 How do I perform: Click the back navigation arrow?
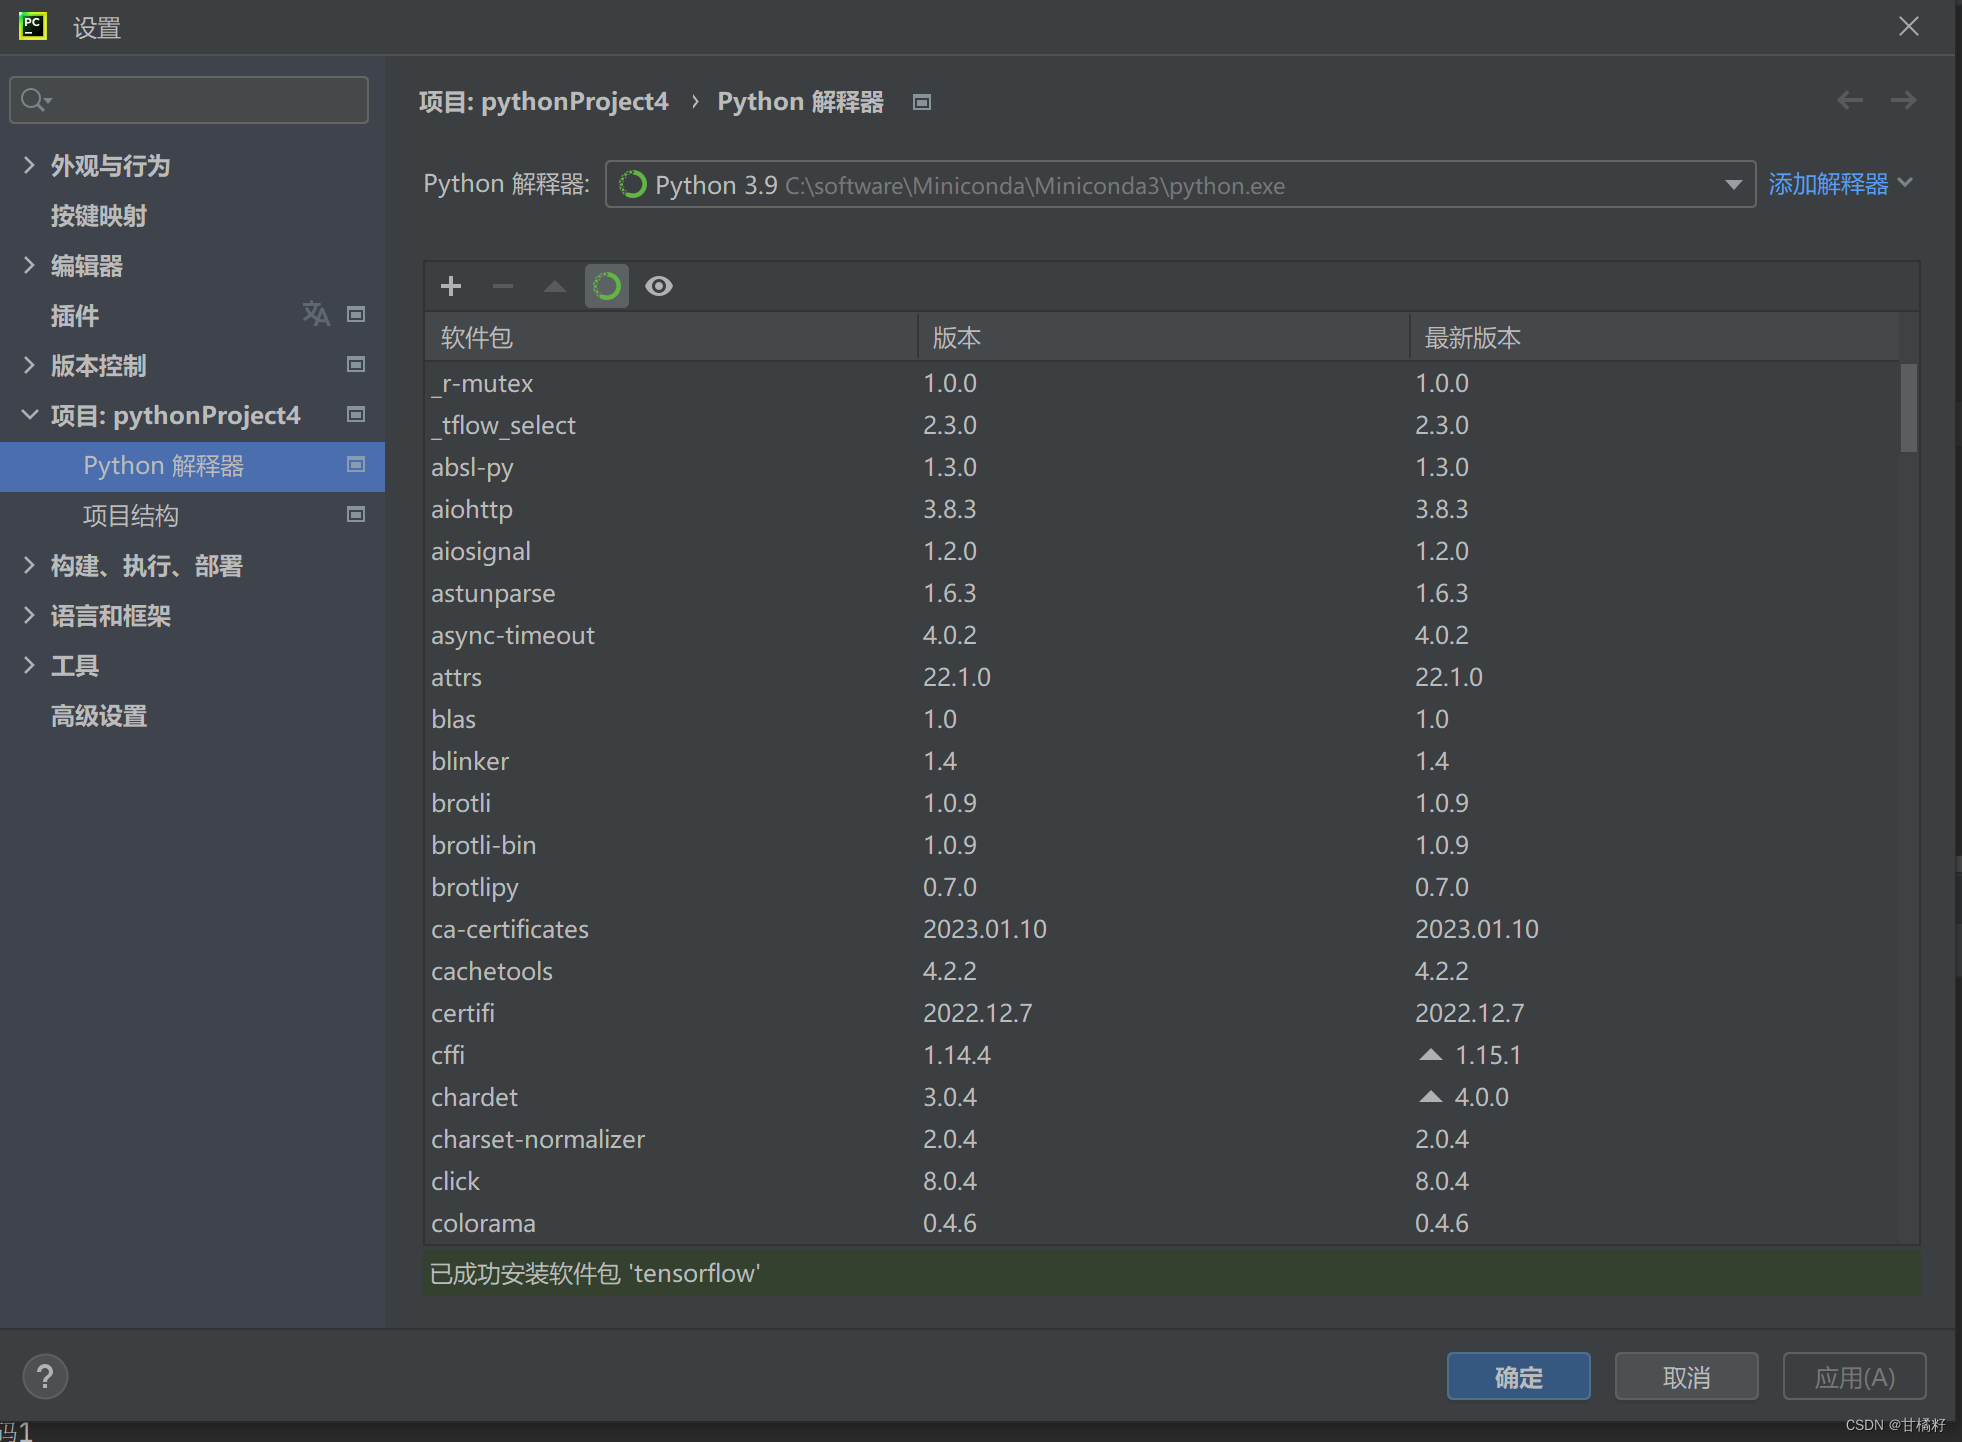[1849, 100]
